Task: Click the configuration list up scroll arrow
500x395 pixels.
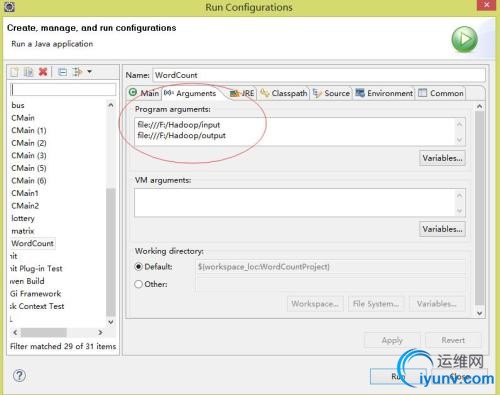Action: 111,105
